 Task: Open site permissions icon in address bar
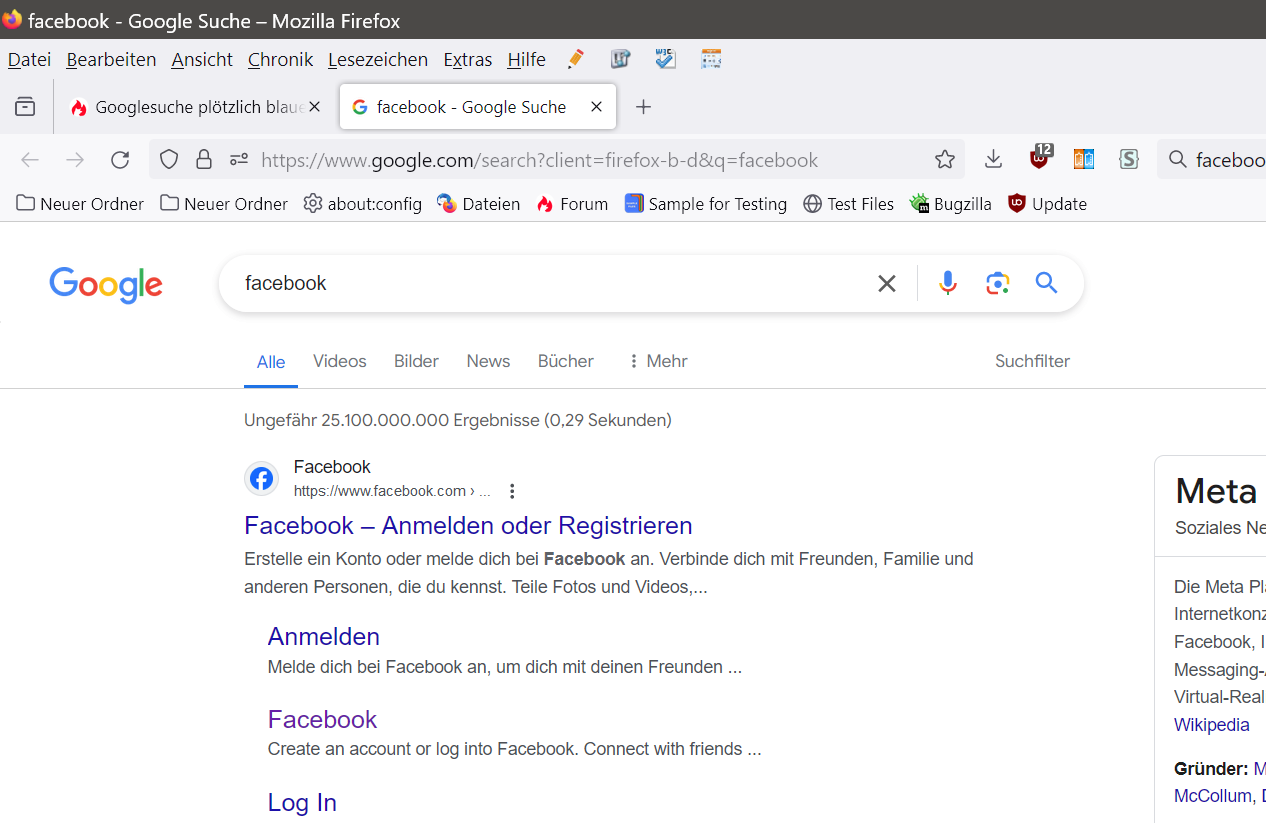tap(239, 160)
